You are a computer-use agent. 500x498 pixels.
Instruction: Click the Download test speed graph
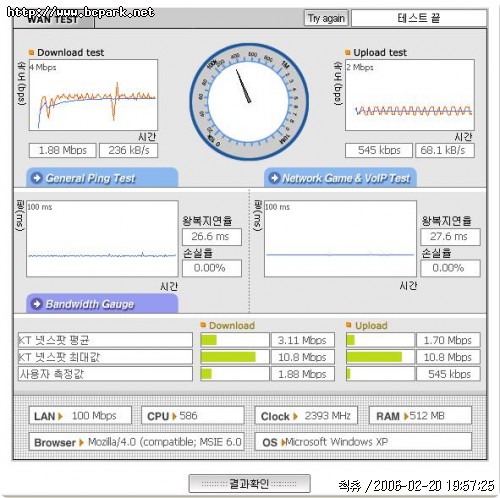point(93,95)
